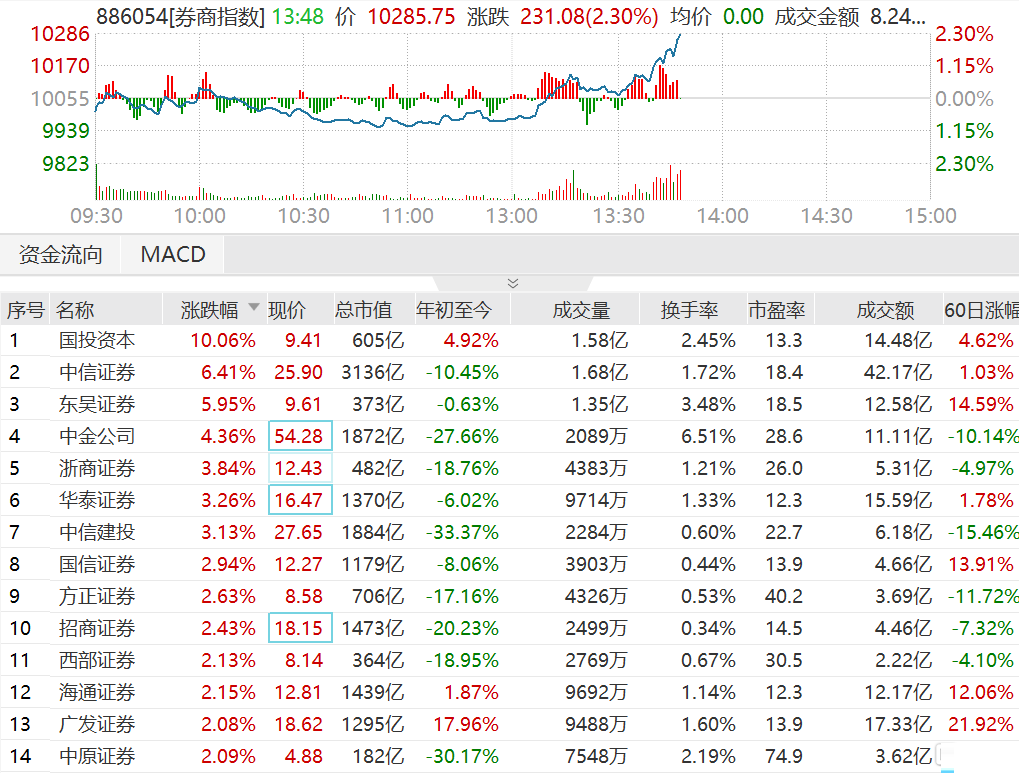This screenshot has width=1019, height=773.
Task: Open the MACD indicator tab
Action: 172,254
